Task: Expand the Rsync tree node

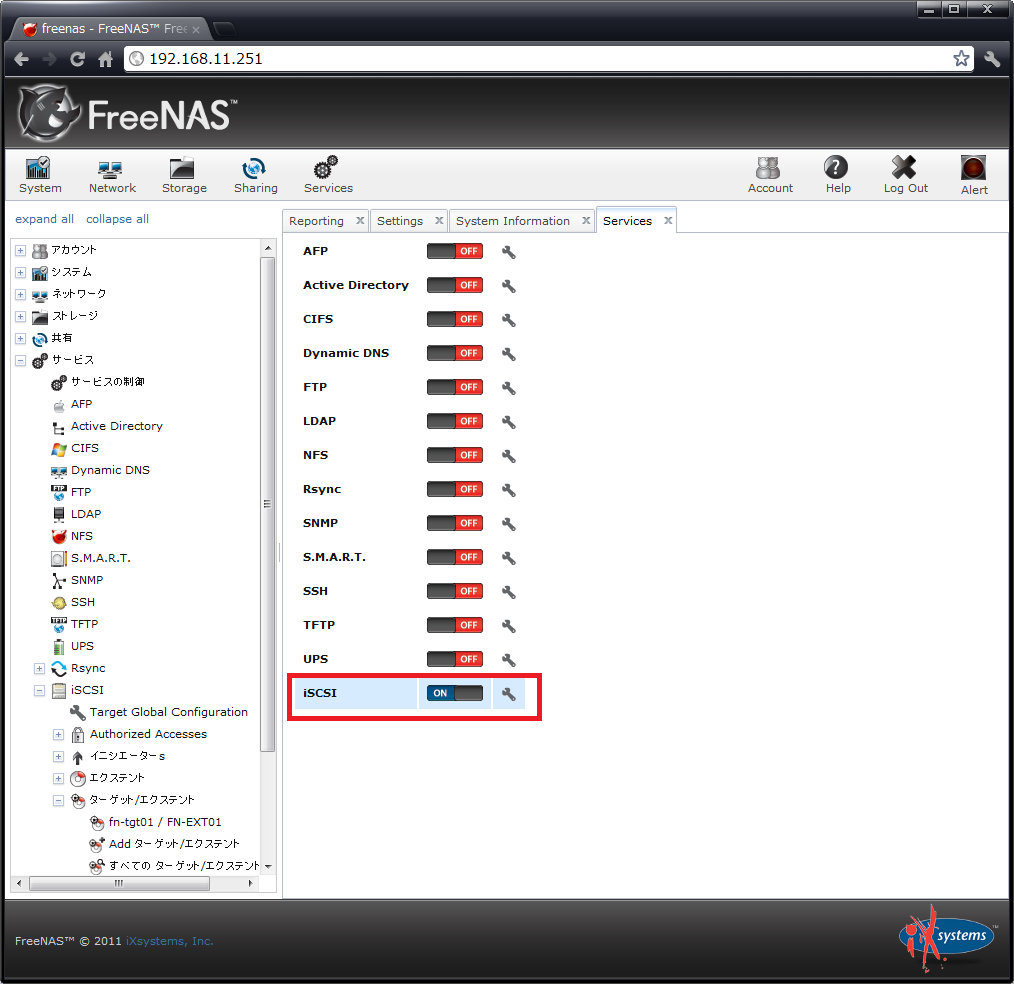Action: [39, 668]
